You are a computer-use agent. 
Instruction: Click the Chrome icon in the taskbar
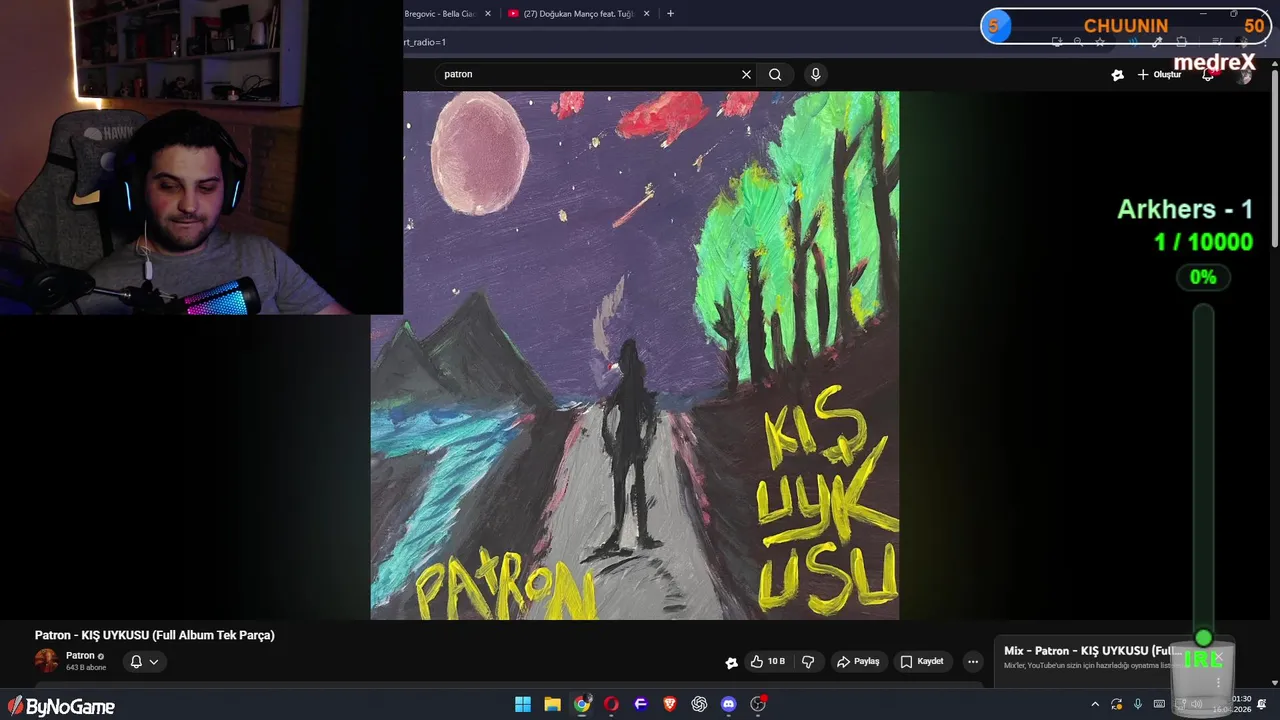click(582, 704)
